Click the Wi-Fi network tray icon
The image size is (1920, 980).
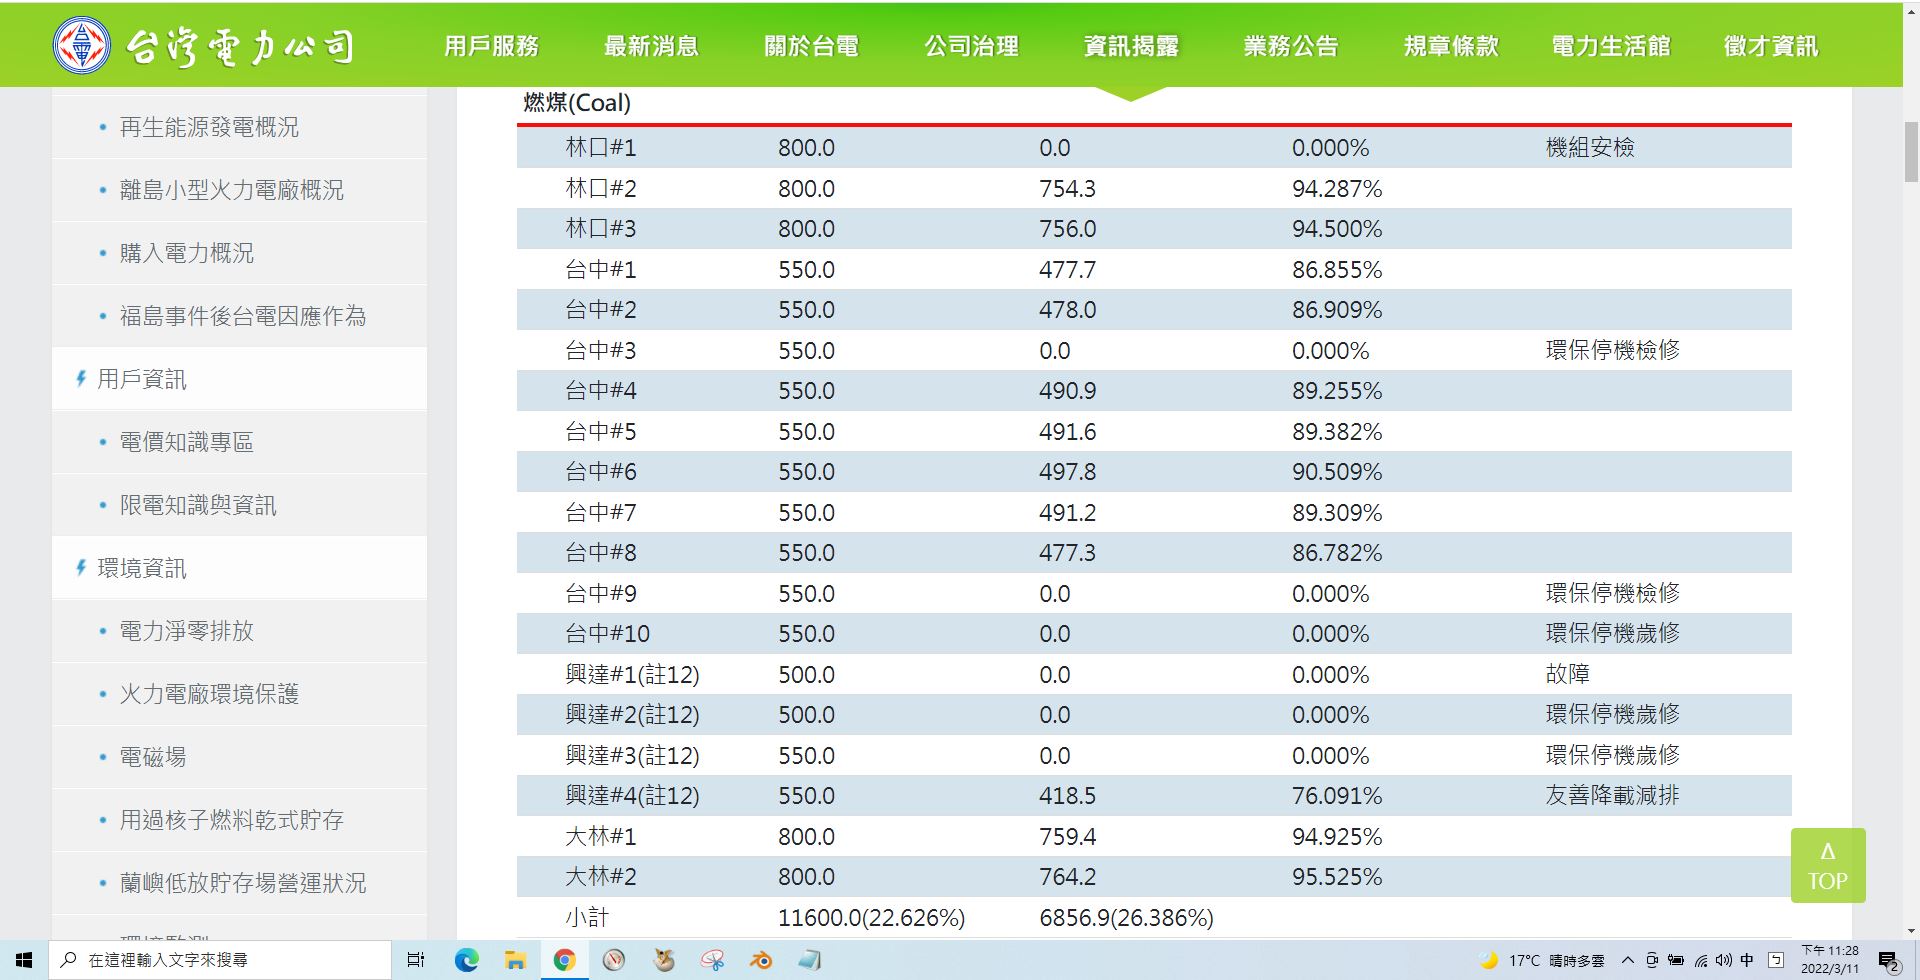click(x=1700, y=960)
